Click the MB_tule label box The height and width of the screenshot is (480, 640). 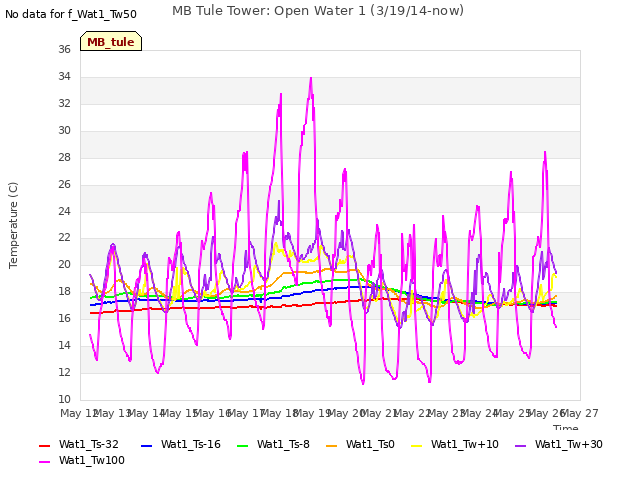(x=111, y=41)
